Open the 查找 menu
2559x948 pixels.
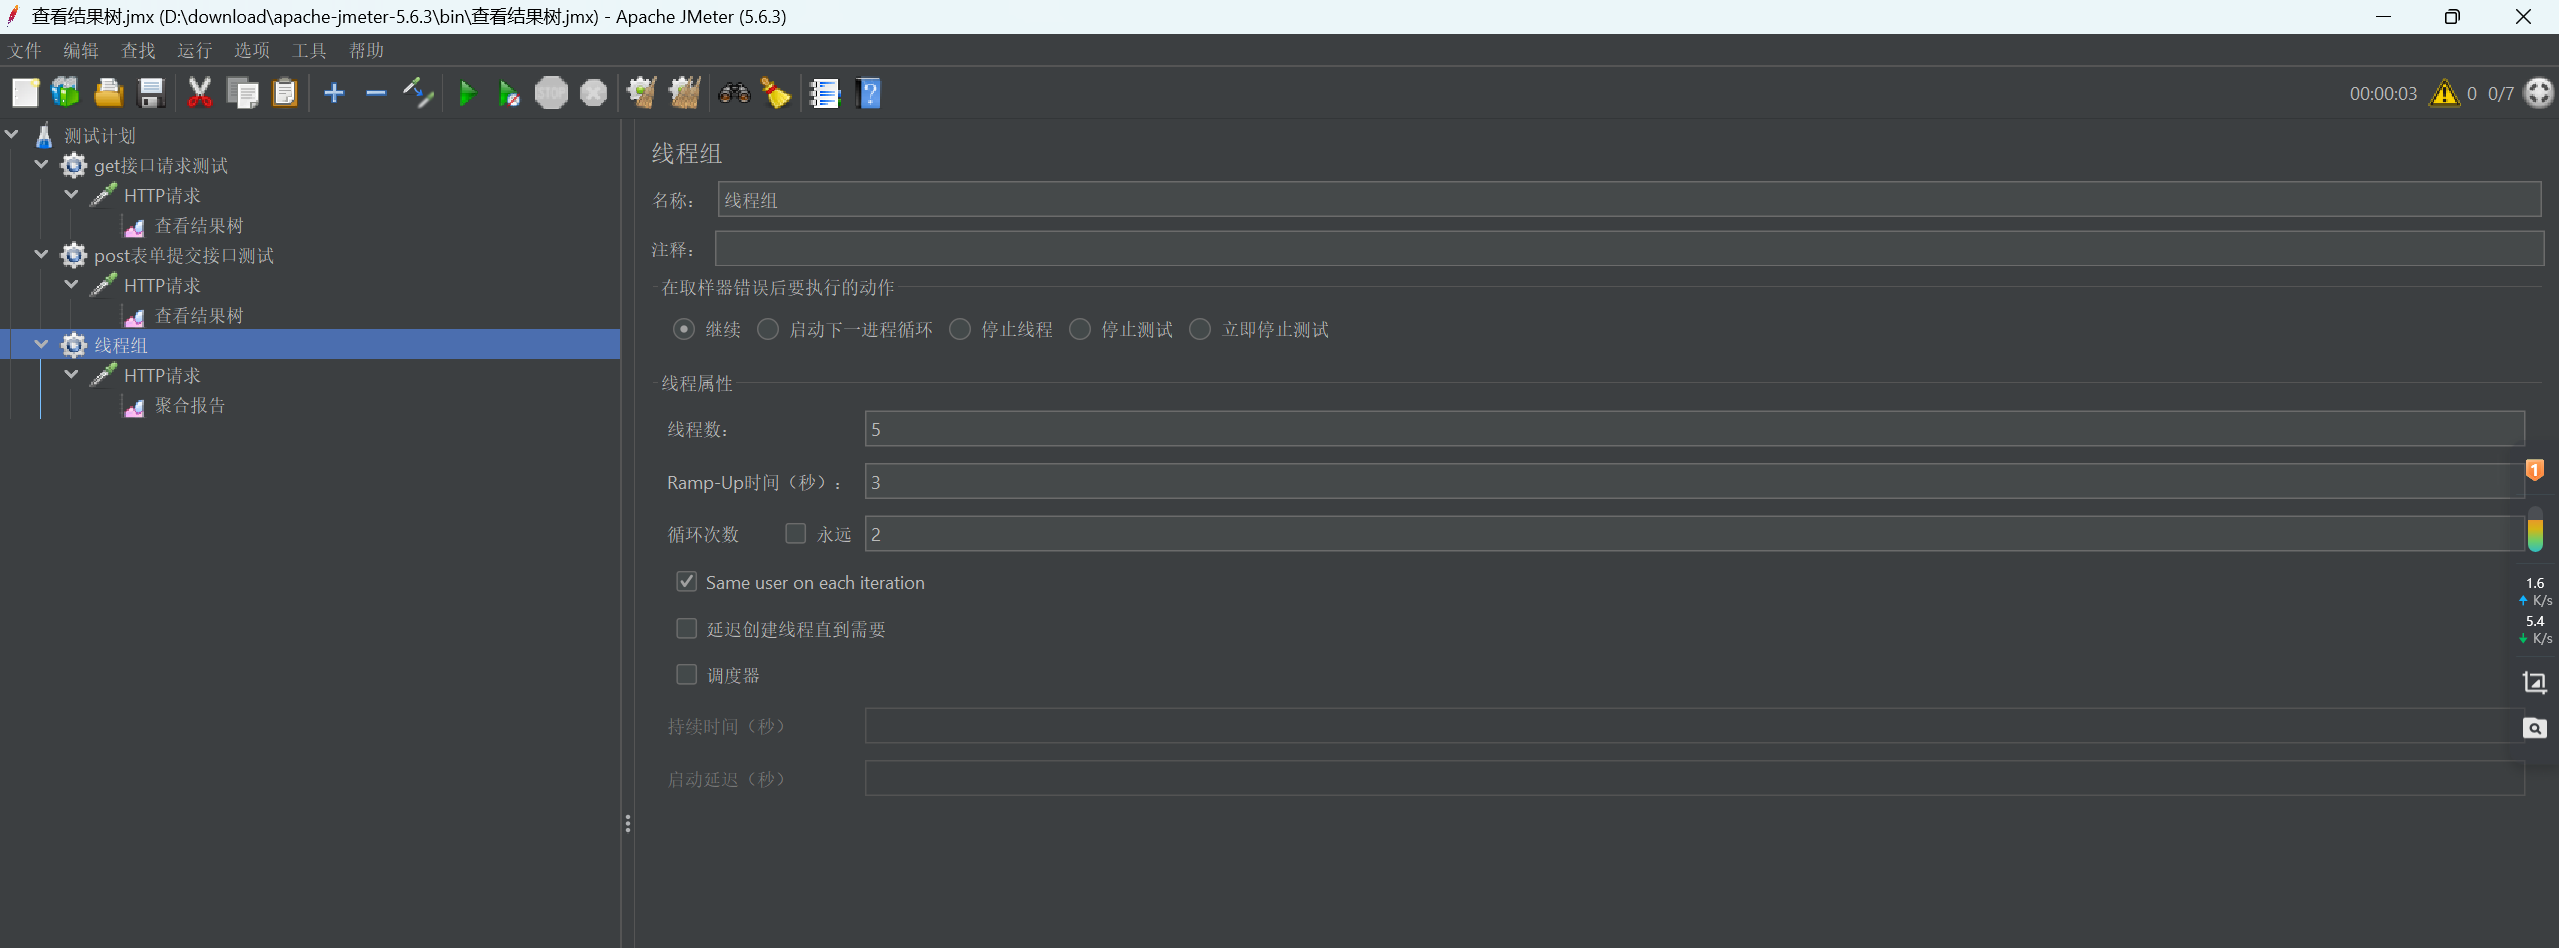(138, 50)
